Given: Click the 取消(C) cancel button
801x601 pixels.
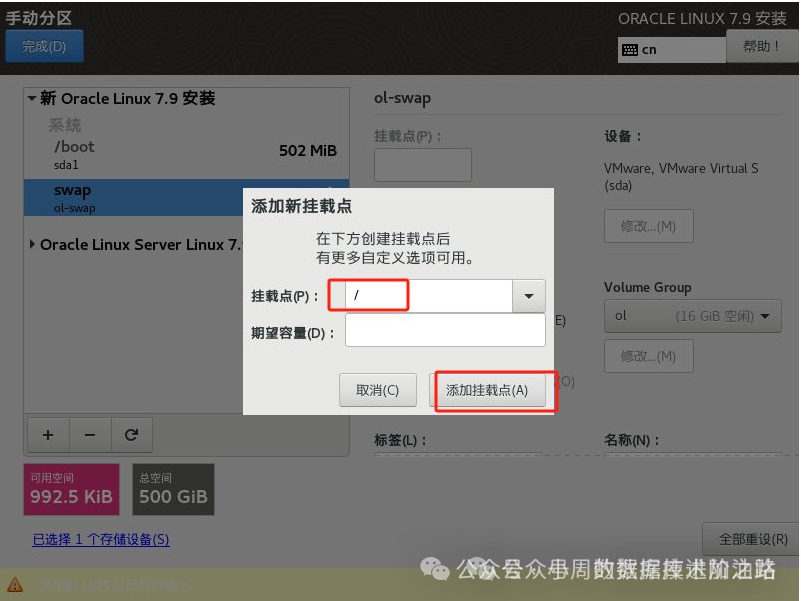Looking at the screenshot, I should tap(378, 390).
